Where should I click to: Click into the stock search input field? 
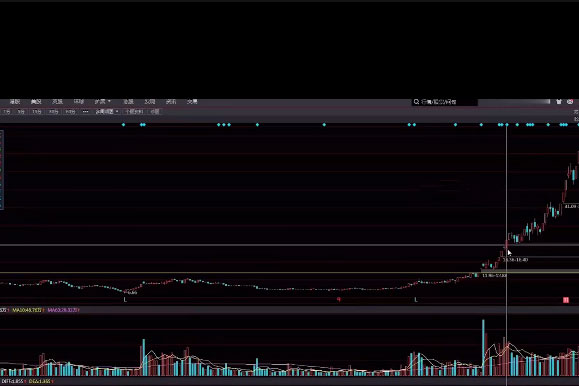click(x=445, y=102)
